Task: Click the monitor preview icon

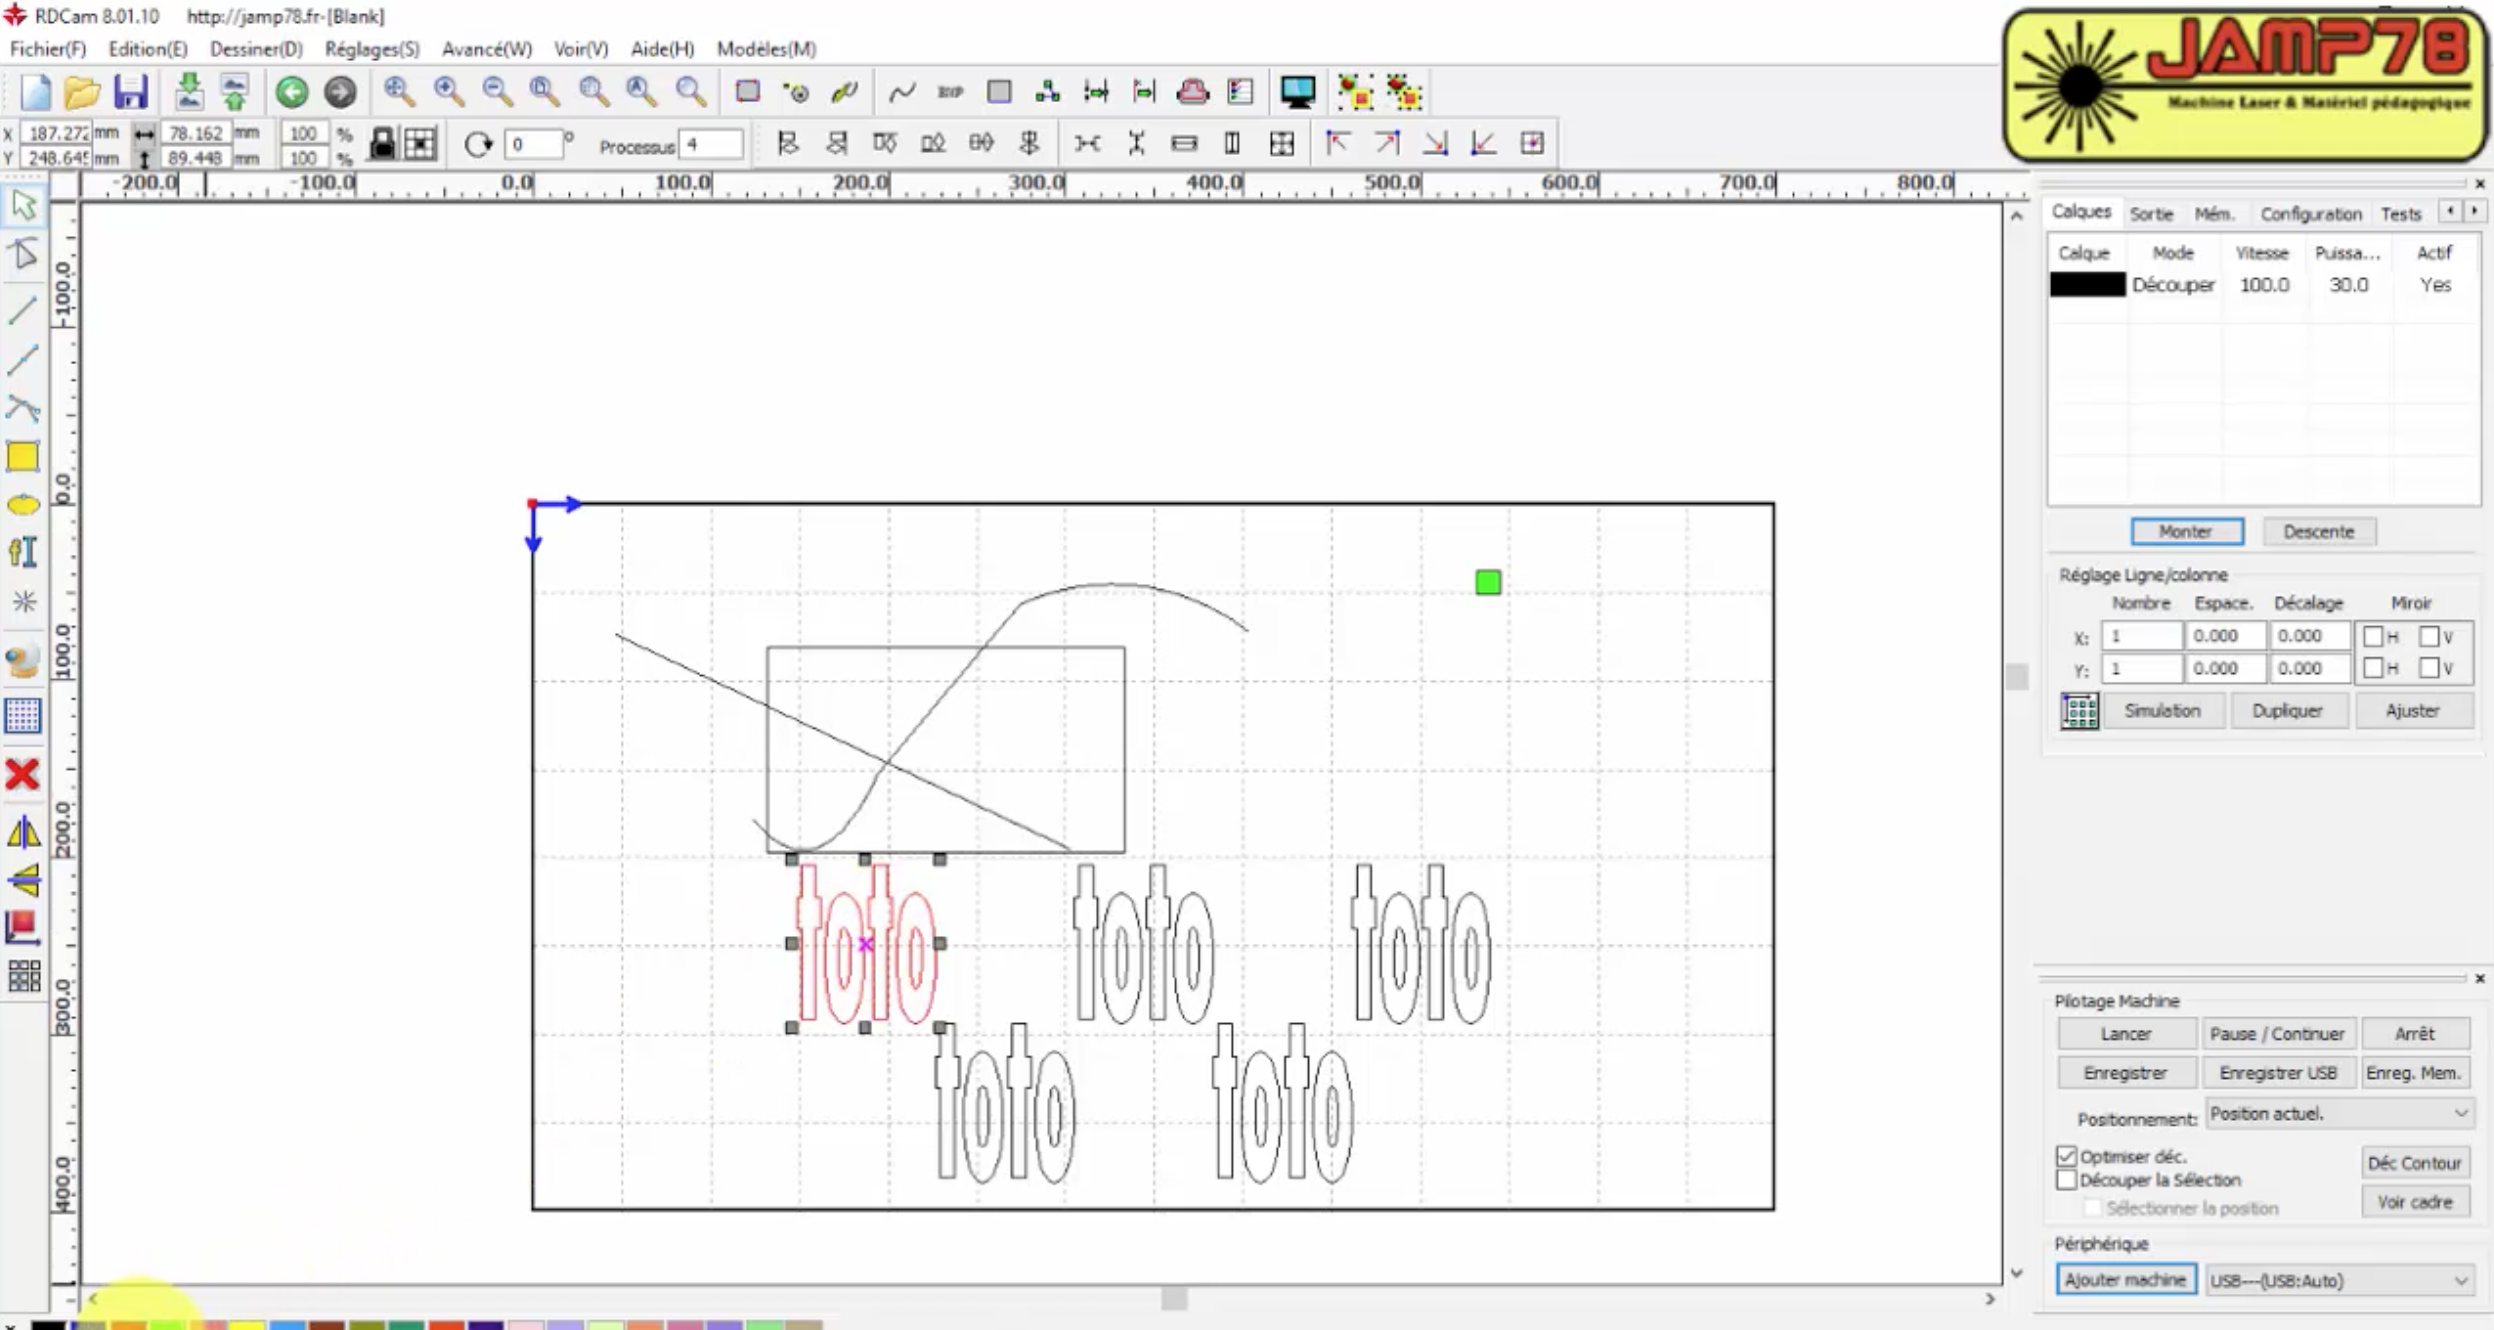Action: click(x=1297, y=92)
